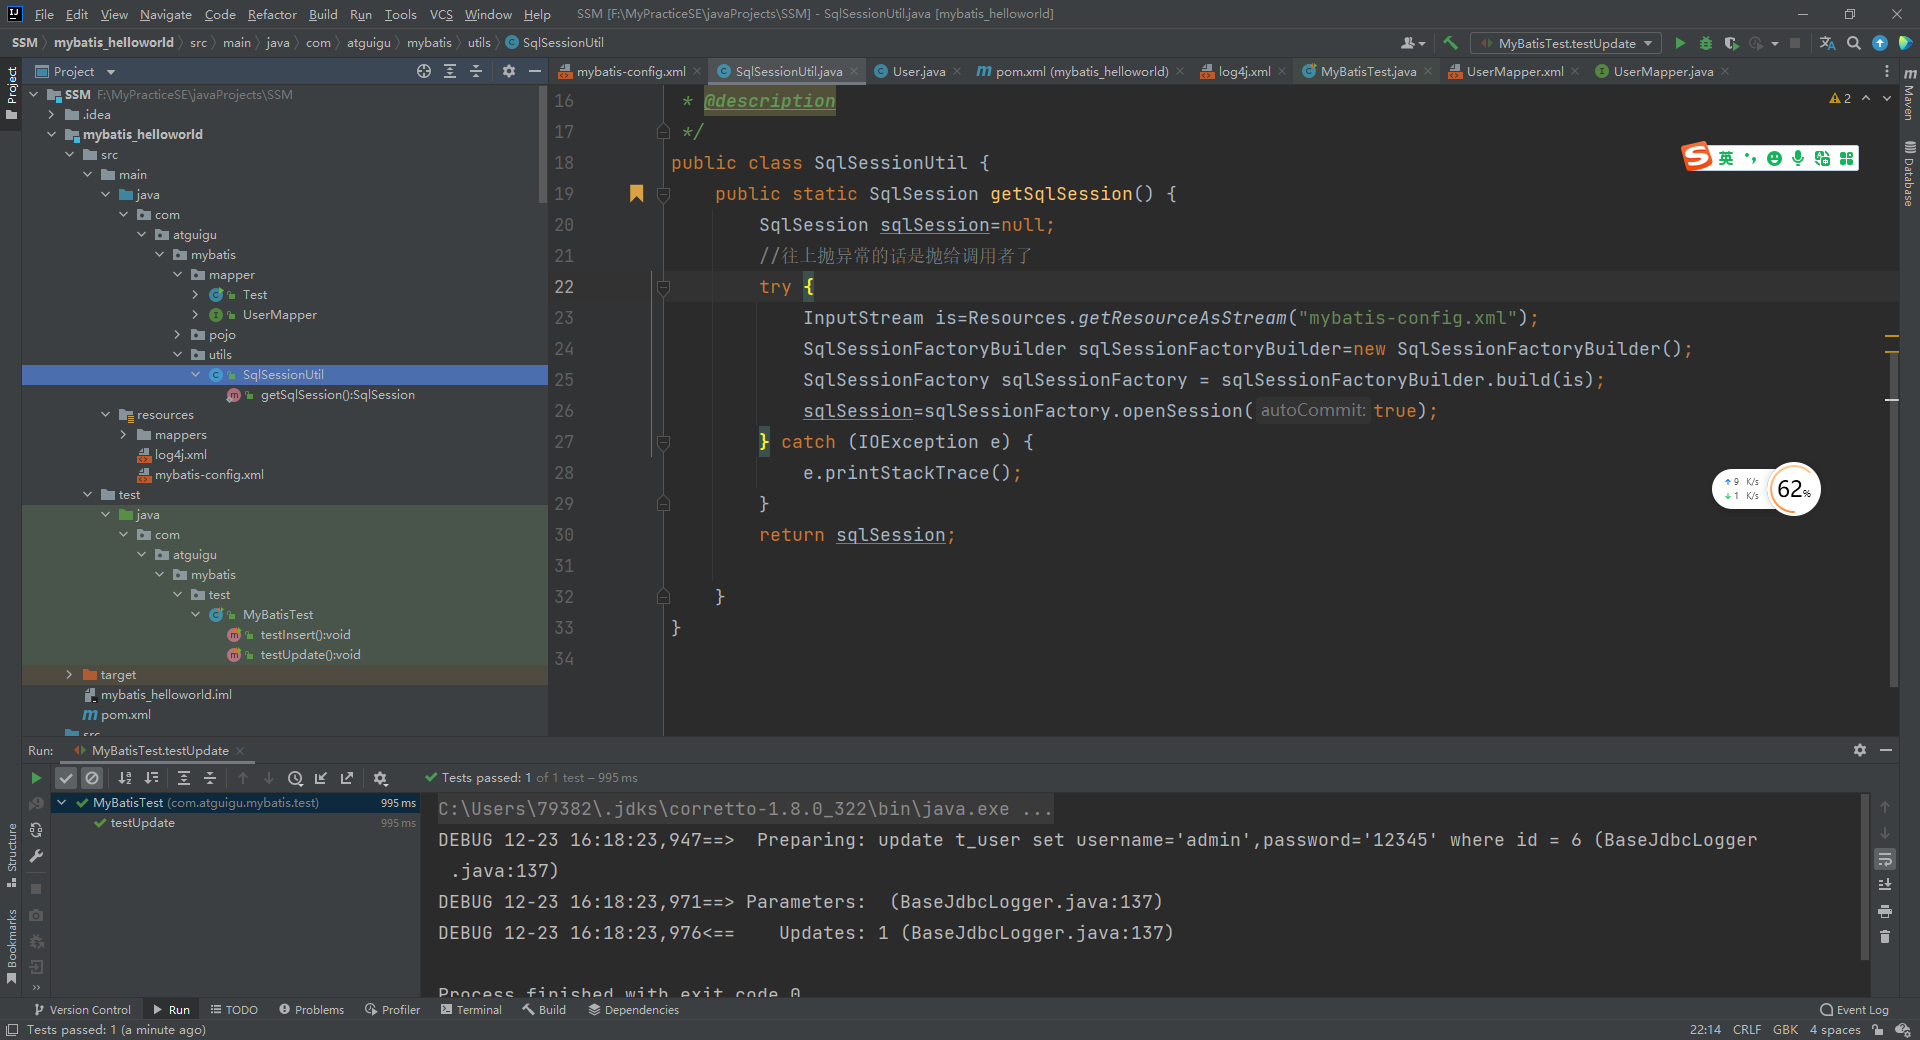Viewport: 1920px width, 1040px height.
Task: Expand all in Project panel toolbar
Action: 450,71
